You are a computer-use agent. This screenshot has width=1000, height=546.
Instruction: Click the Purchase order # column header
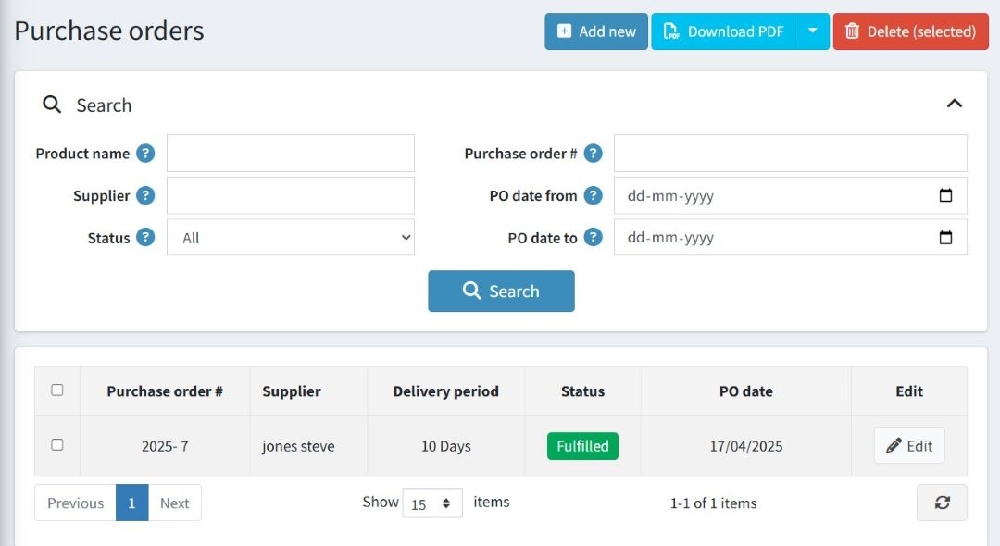tap(165, 392)
